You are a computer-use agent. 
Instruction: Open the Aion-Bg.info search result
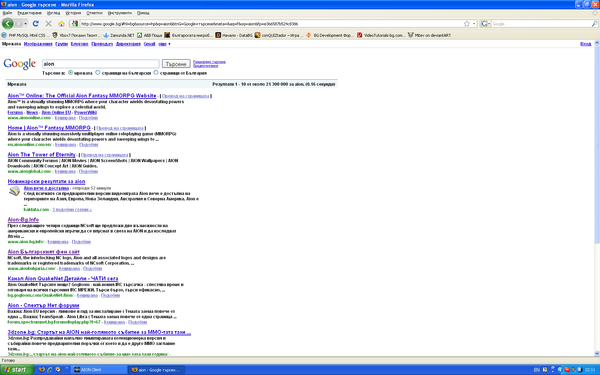coord(23,220)
